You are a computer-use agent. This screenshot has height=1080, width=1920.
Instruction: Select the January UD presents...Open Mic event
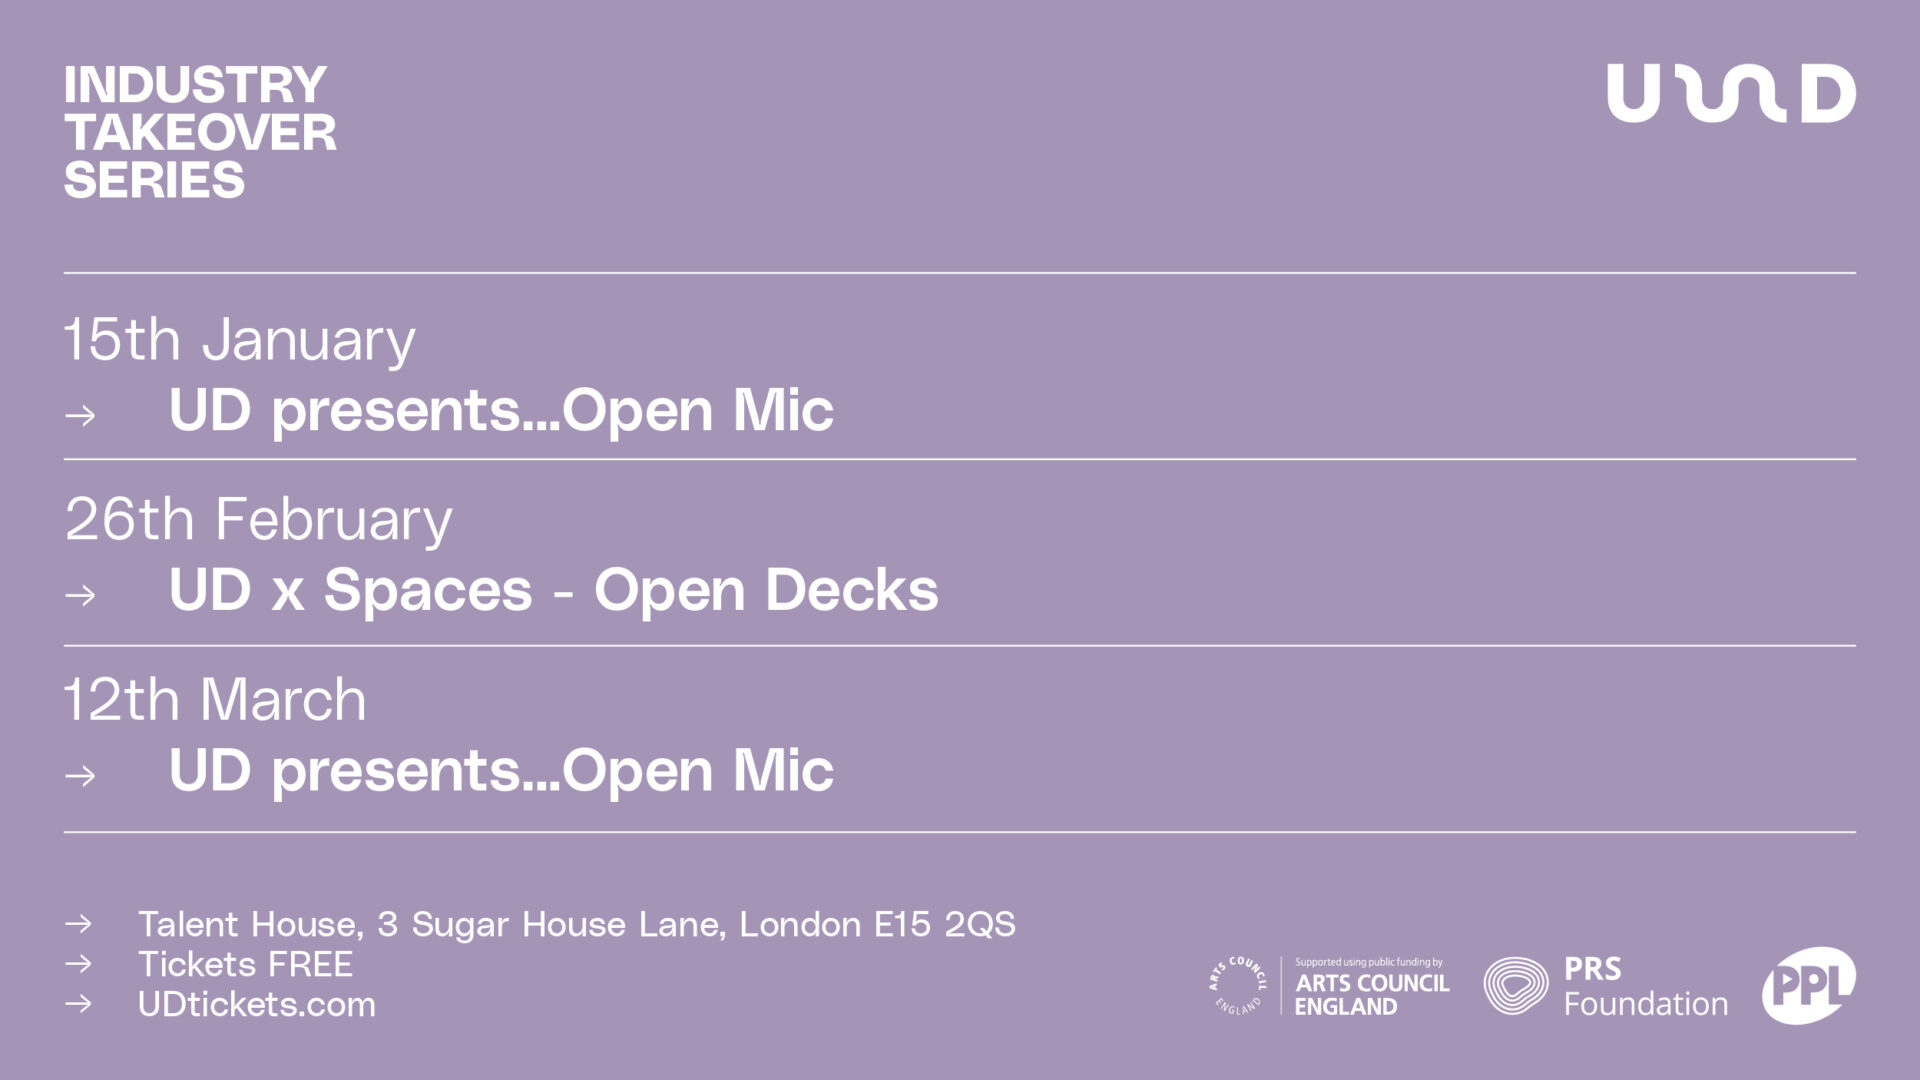click(501, 411)
